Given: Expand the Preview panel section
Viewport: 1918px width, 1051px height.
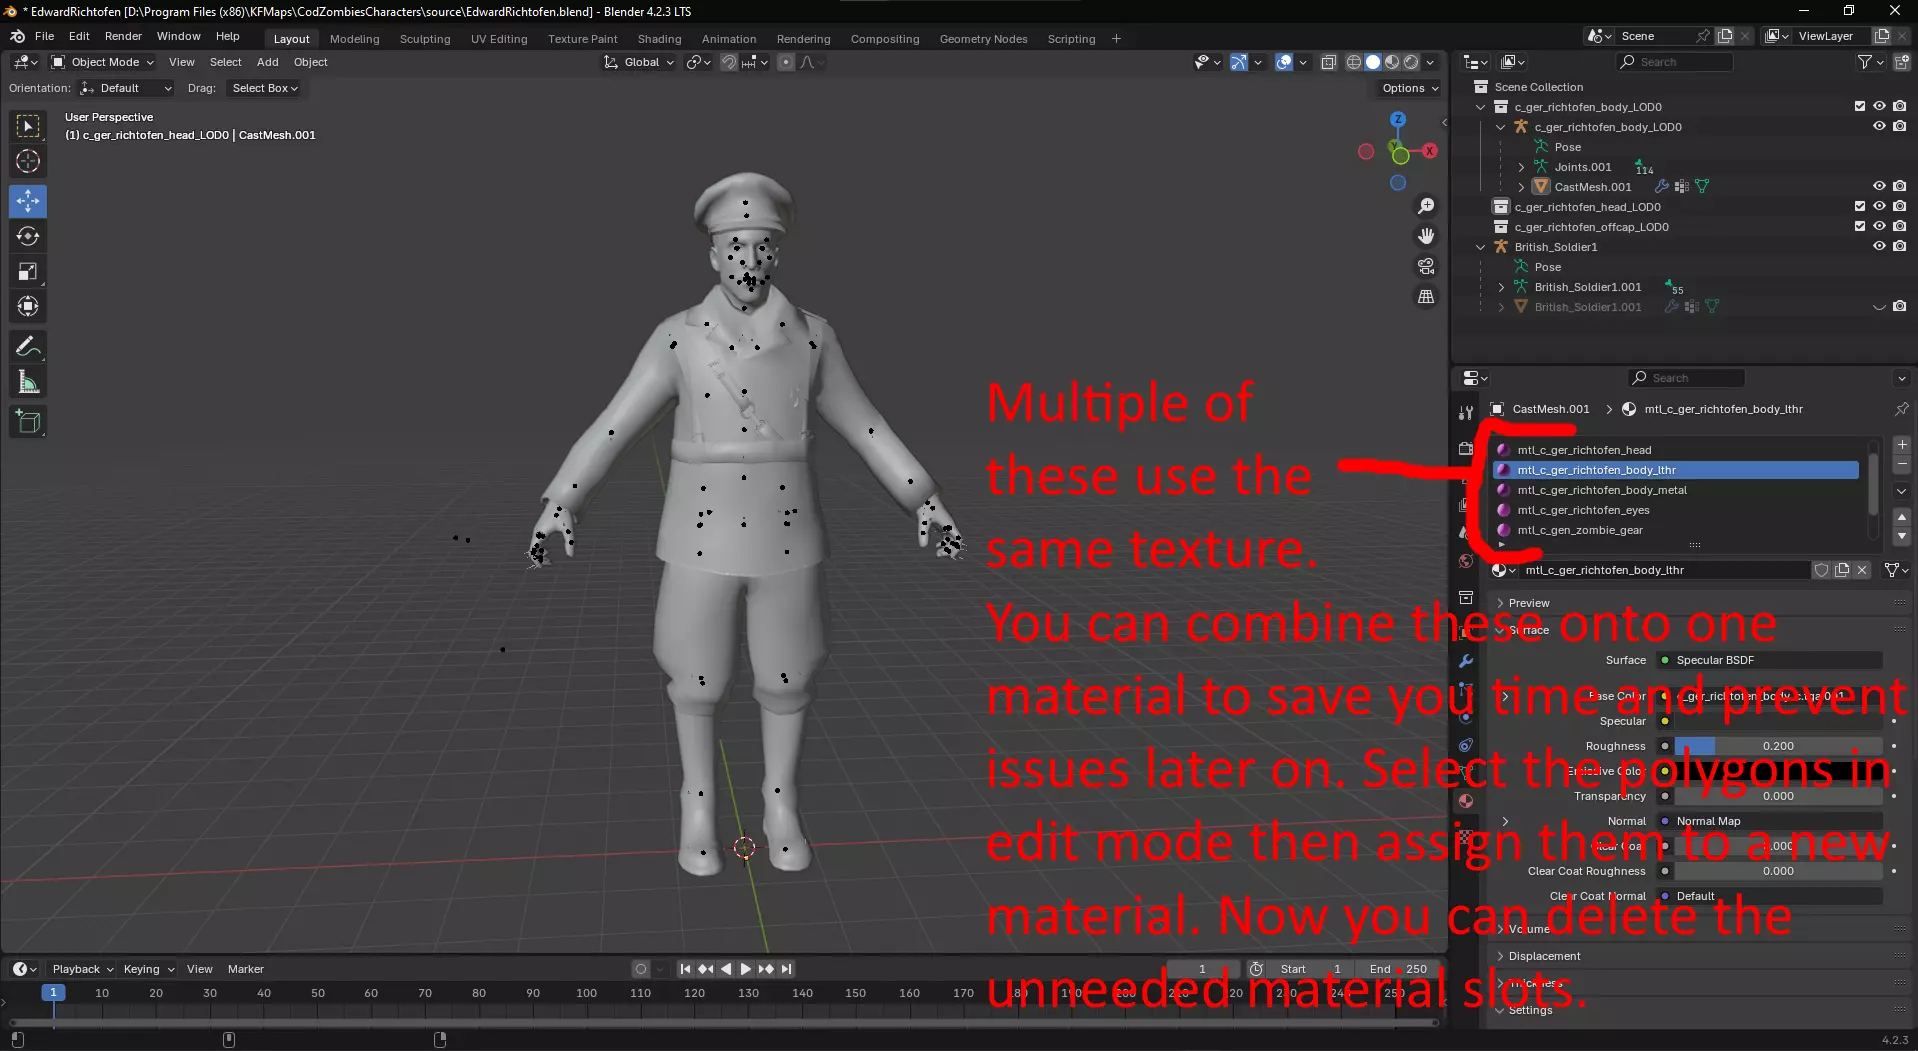Looking at the screenshot, I should (1528, 603).
